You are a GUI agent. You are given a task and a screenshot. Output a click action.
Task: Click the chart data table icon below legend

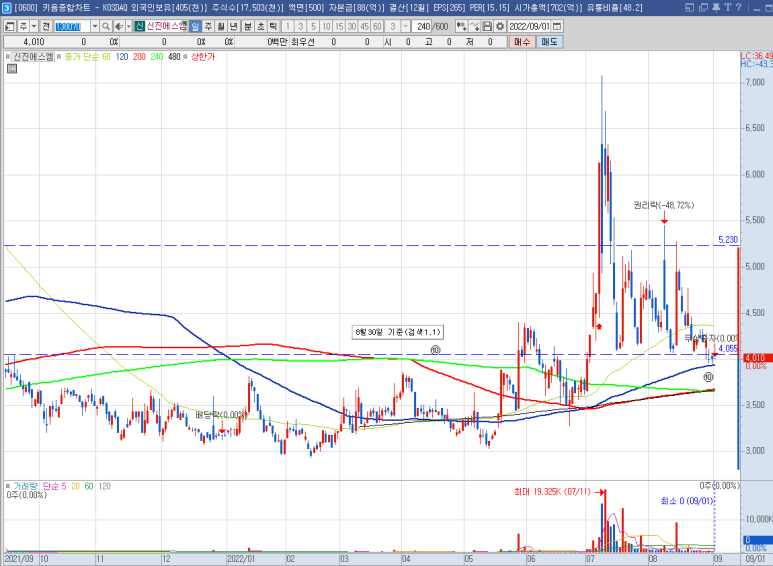[12, 69]
